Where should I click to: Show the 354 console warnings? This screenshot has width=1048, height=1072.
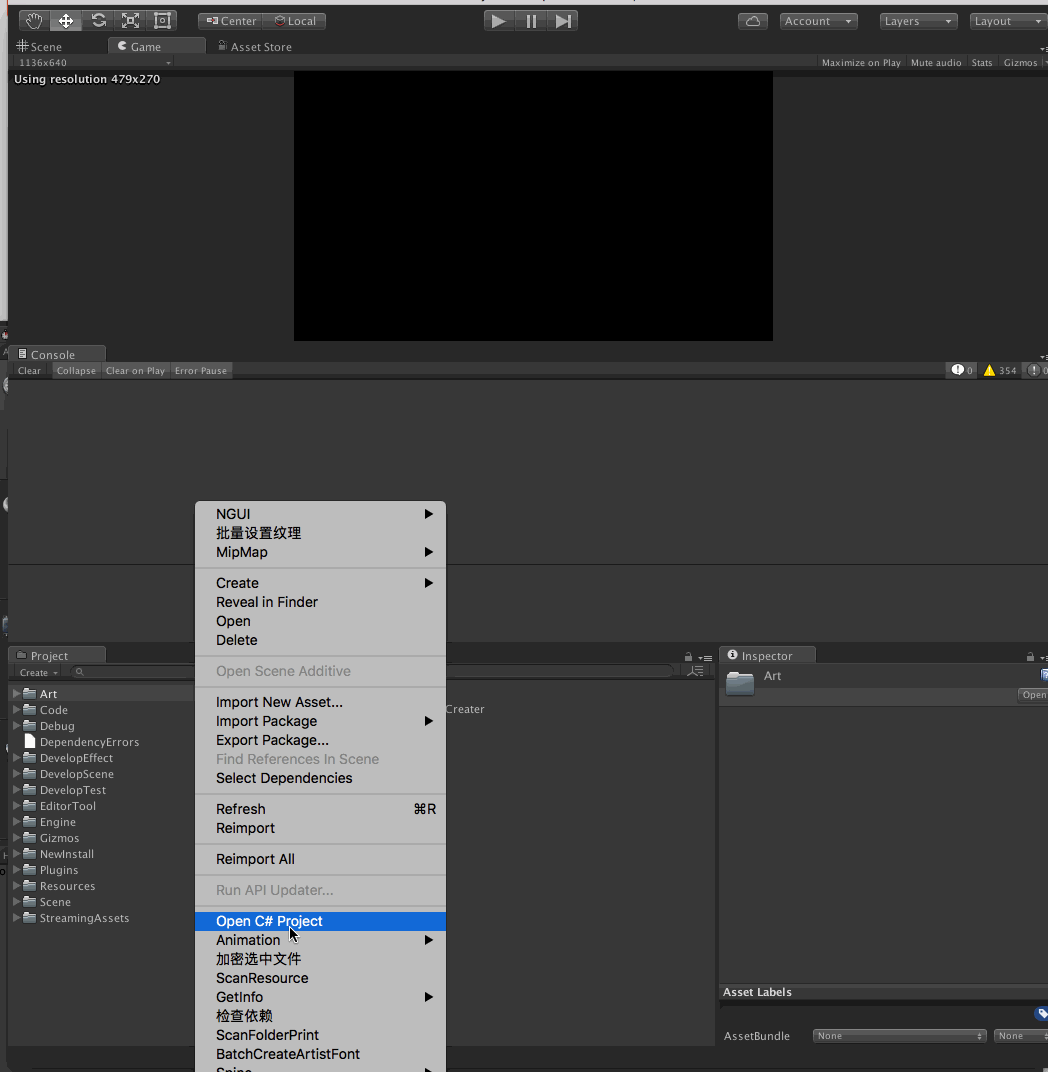[x=997, y=369]
